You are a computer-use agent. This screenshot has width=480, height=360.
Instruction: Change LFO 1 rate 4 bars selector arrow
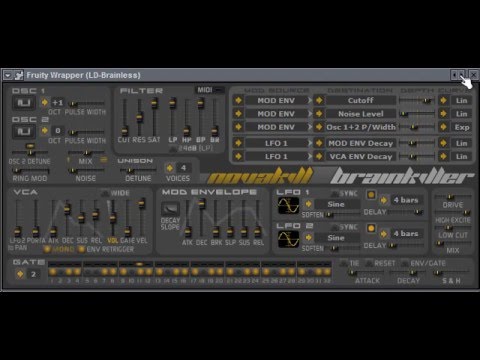pos(384,200)
